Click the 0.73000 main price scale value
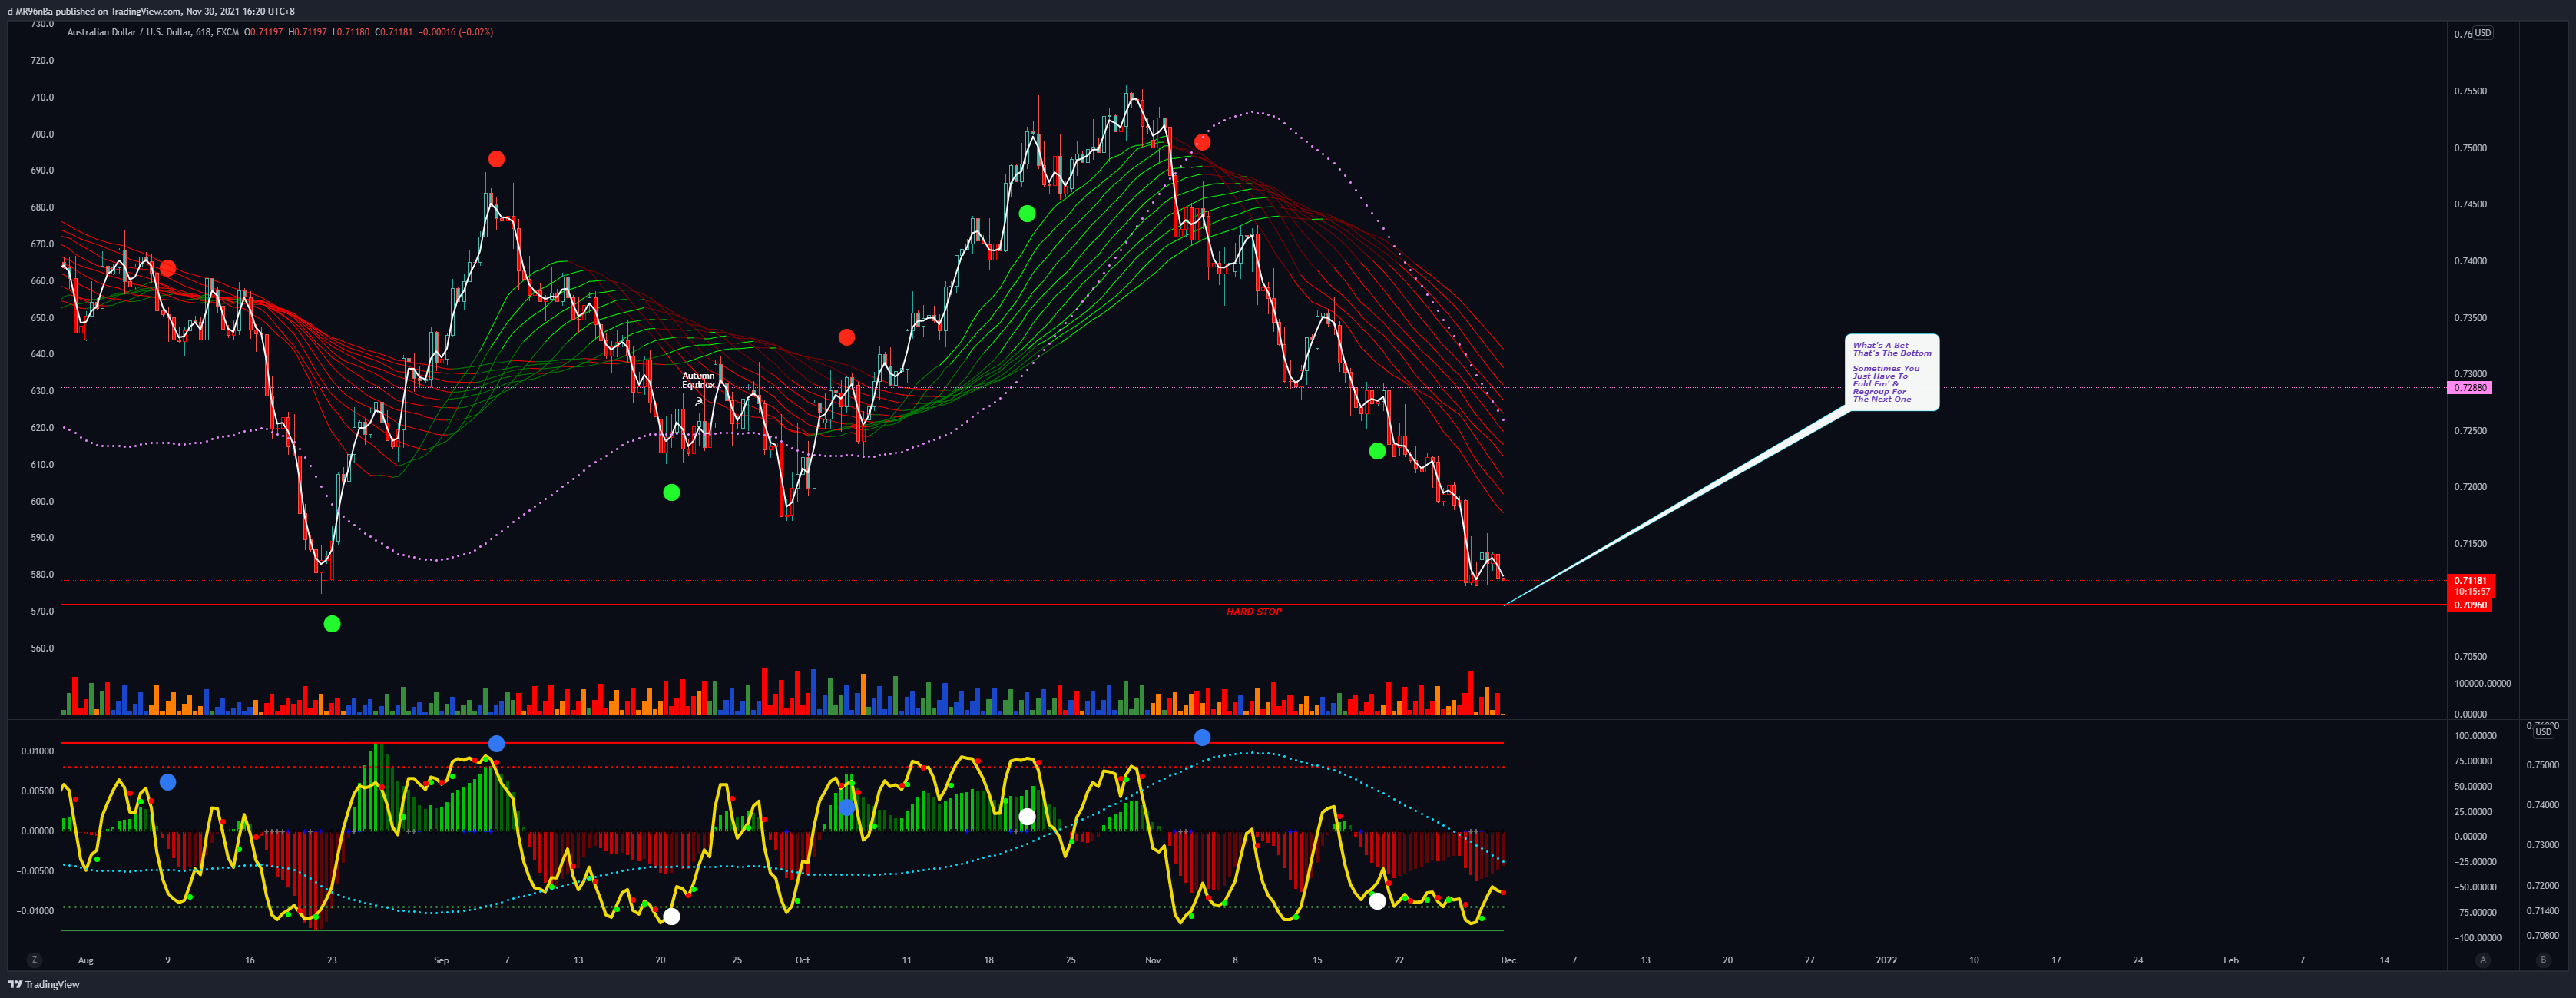Image resolution: width=2576 pixels, height=998 pixels. 2470,374
